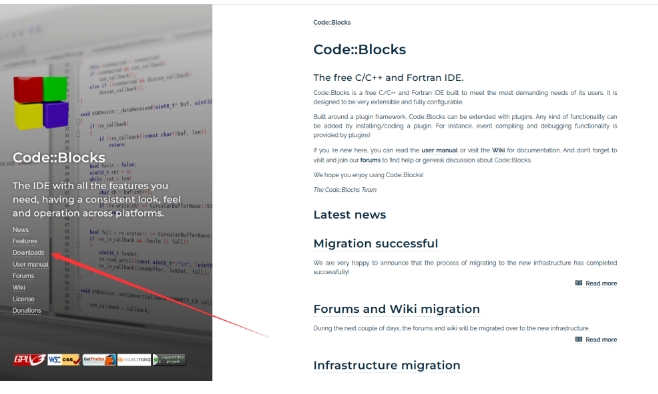Viewport: 658px width, 394px height.
Task: Open the Migration successful news heading
Action: (376, 243)
